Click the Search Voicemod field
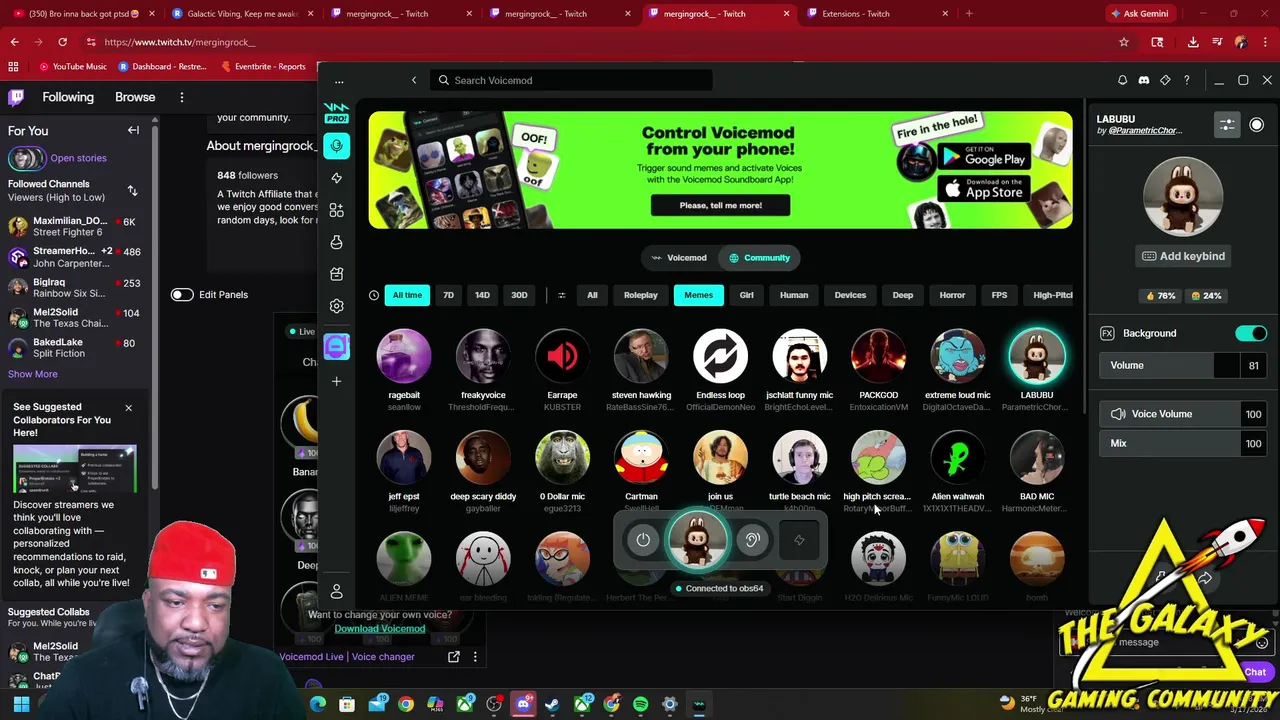This screenshot has height=720, width=1280. click(573, 80)
